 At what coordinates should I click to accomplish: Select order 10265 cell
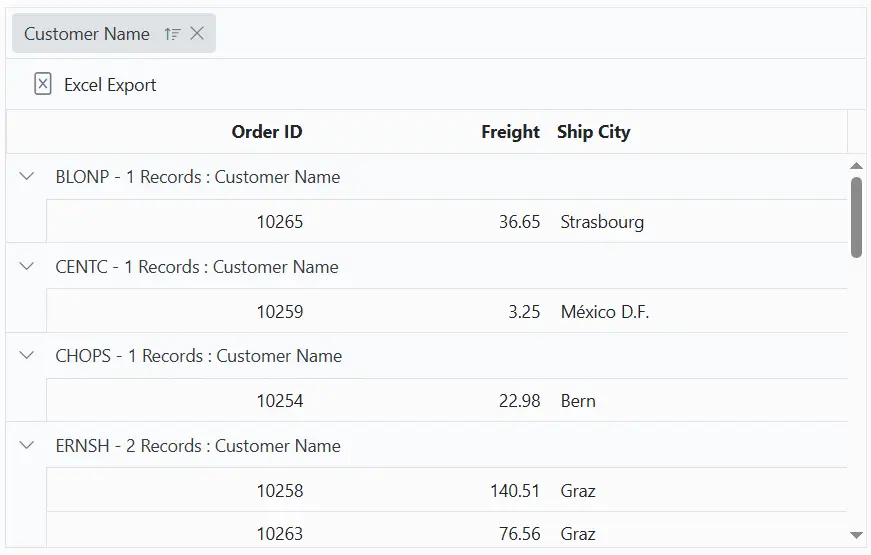(280, 222)
